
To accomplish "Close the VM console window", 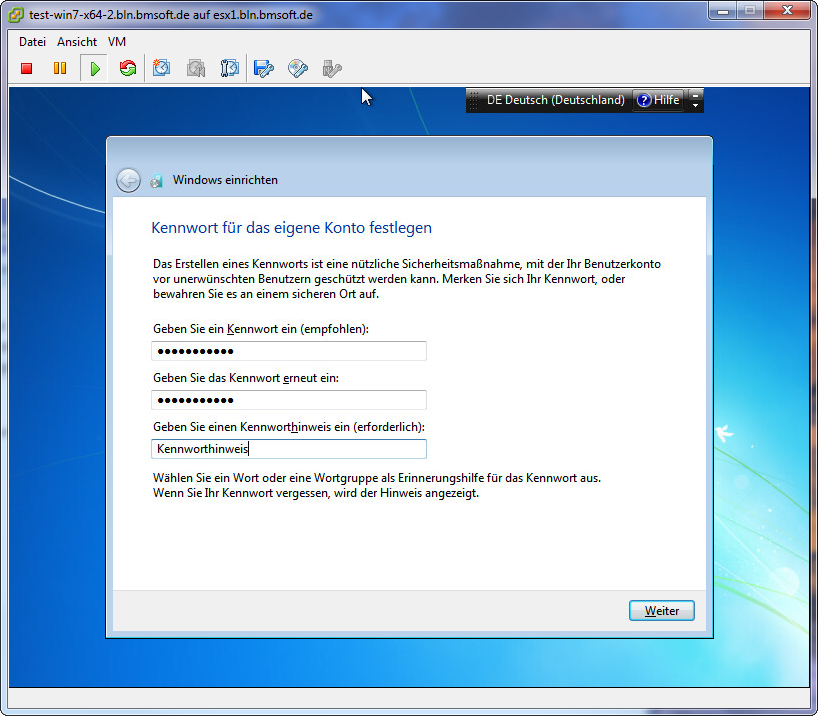I will 787,11.
